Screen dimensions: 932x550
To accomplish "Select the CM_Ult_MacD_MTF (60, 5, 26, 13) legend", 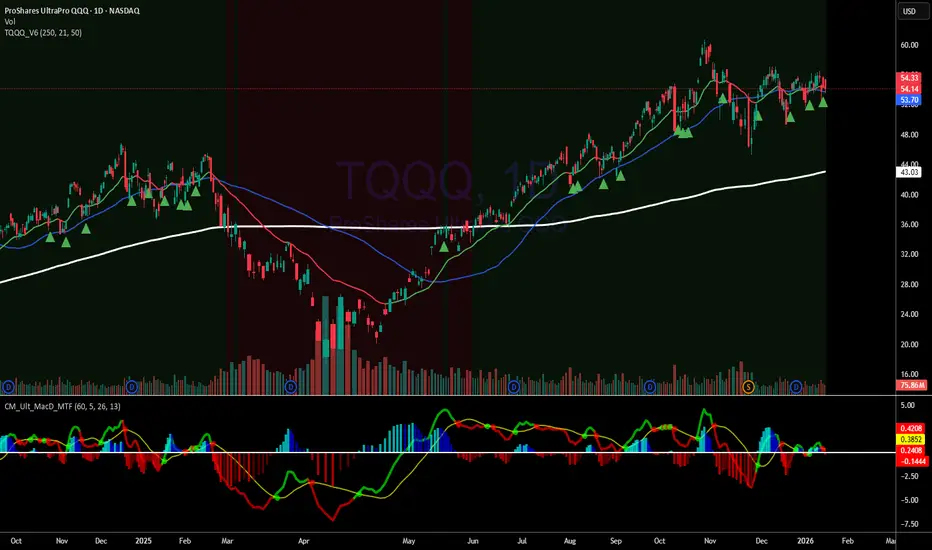I will (62, 406).
